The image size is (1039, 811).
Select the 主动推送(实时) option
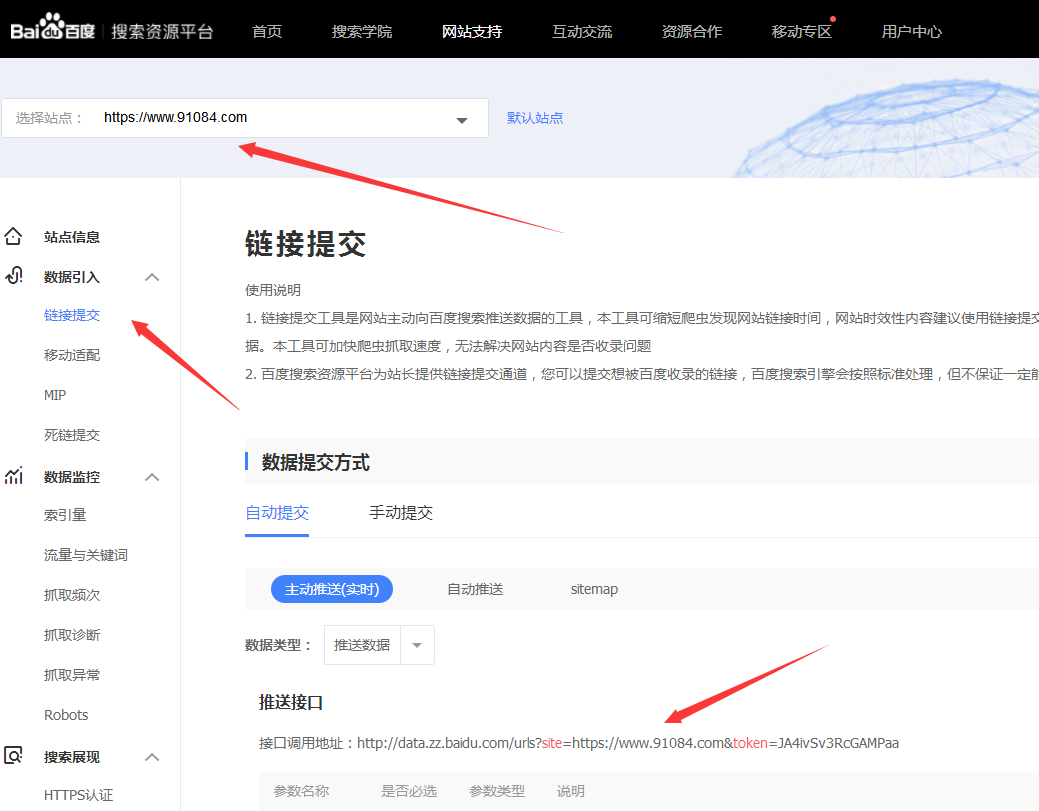(332, 589)
